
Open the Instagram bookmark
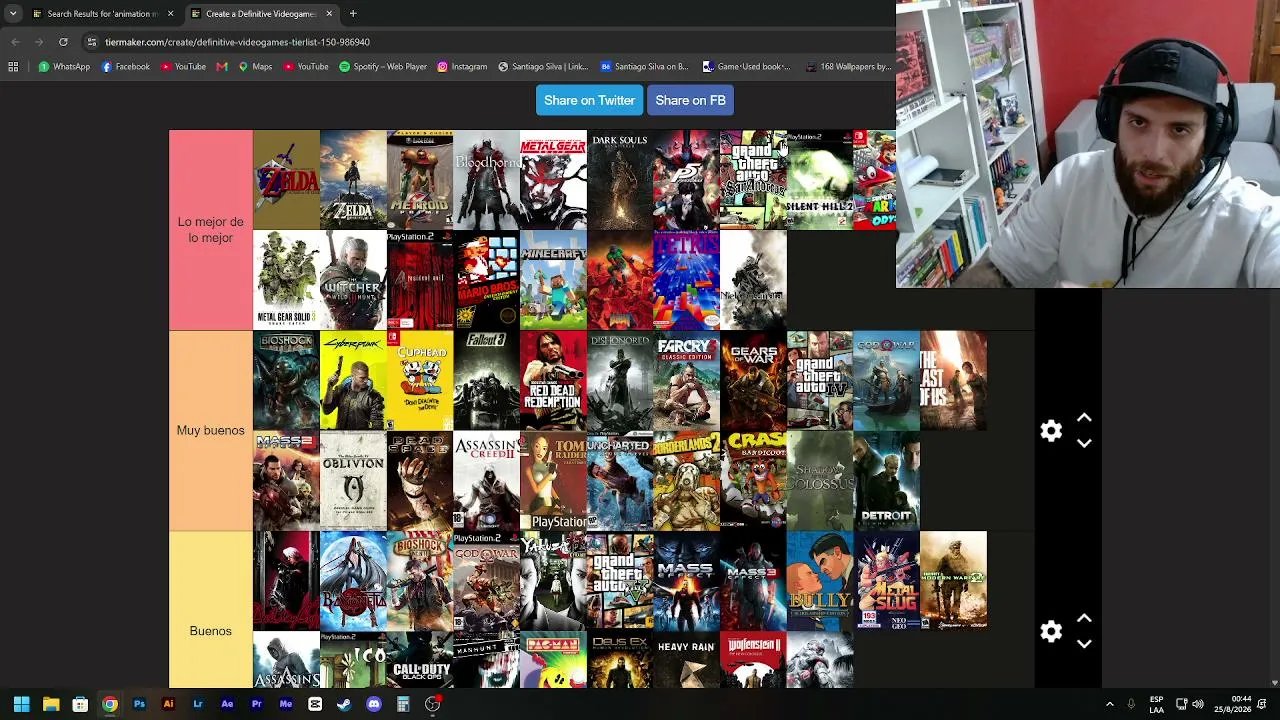pos(462,67)
